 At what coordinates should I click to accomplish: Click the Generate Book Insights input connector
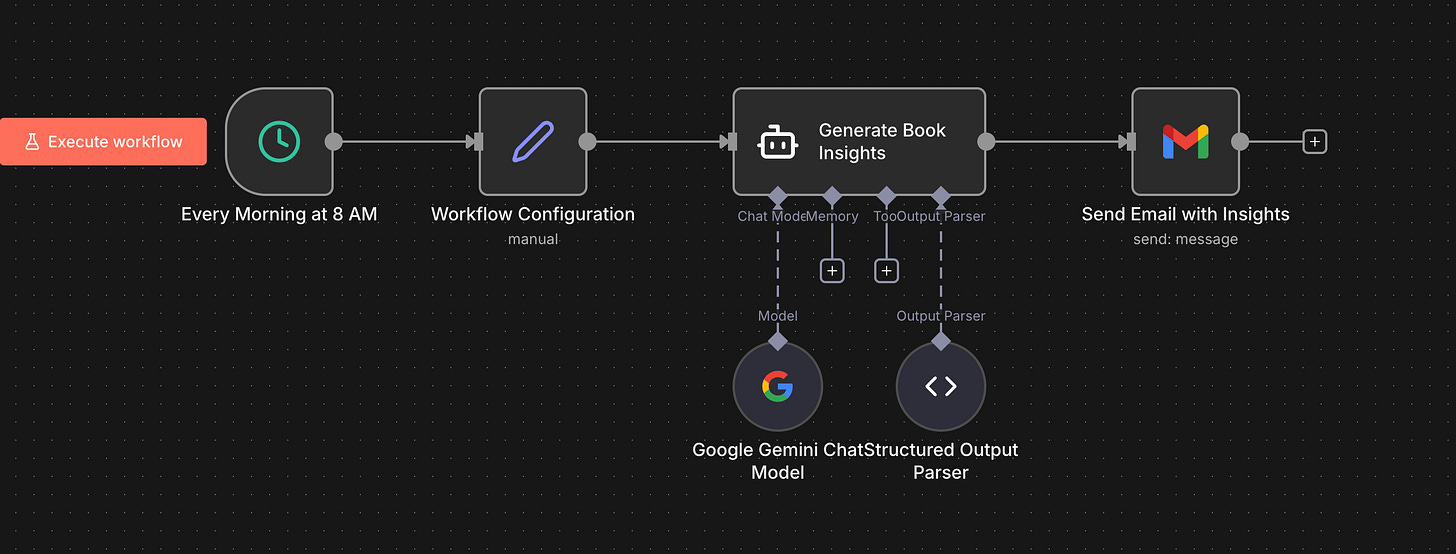tap(732, 142)
